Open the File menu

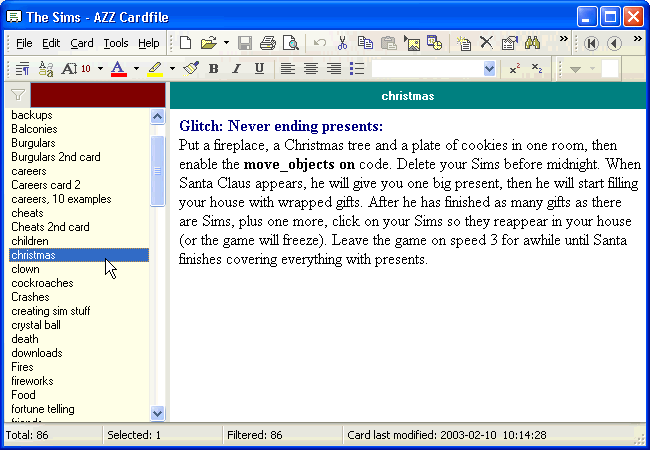[24, 43]
